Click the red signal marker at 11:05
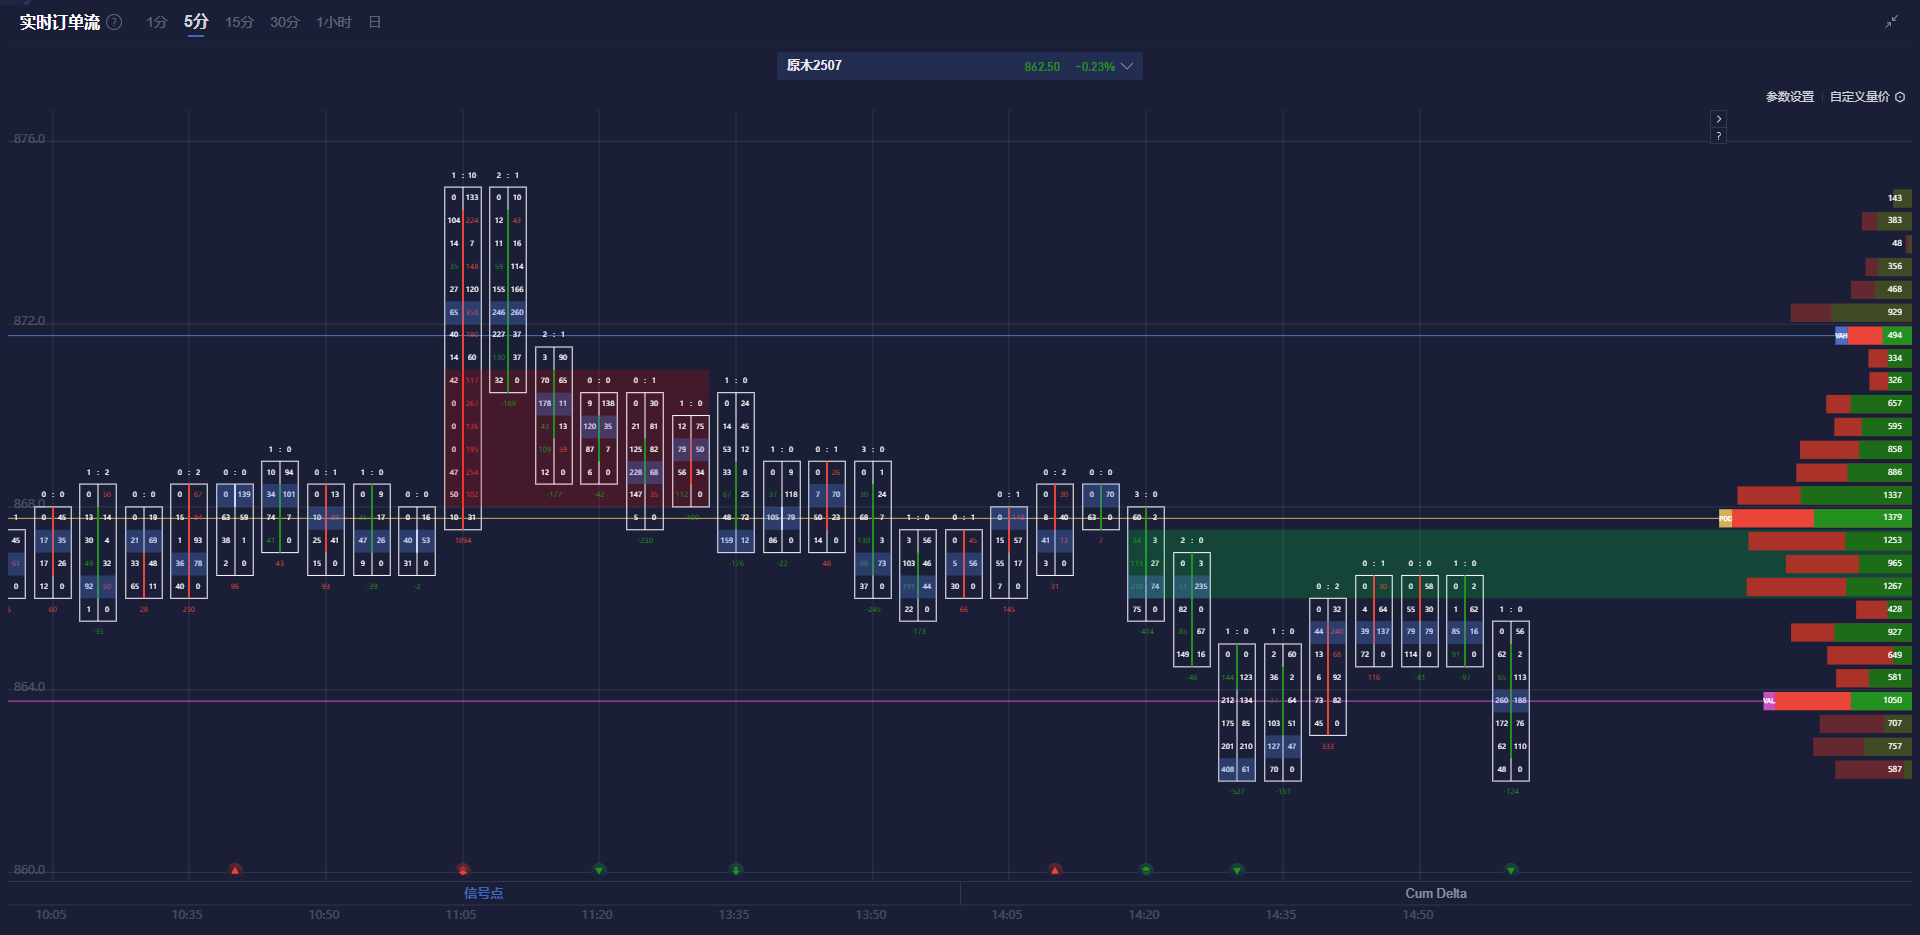 tap(463, 870)
